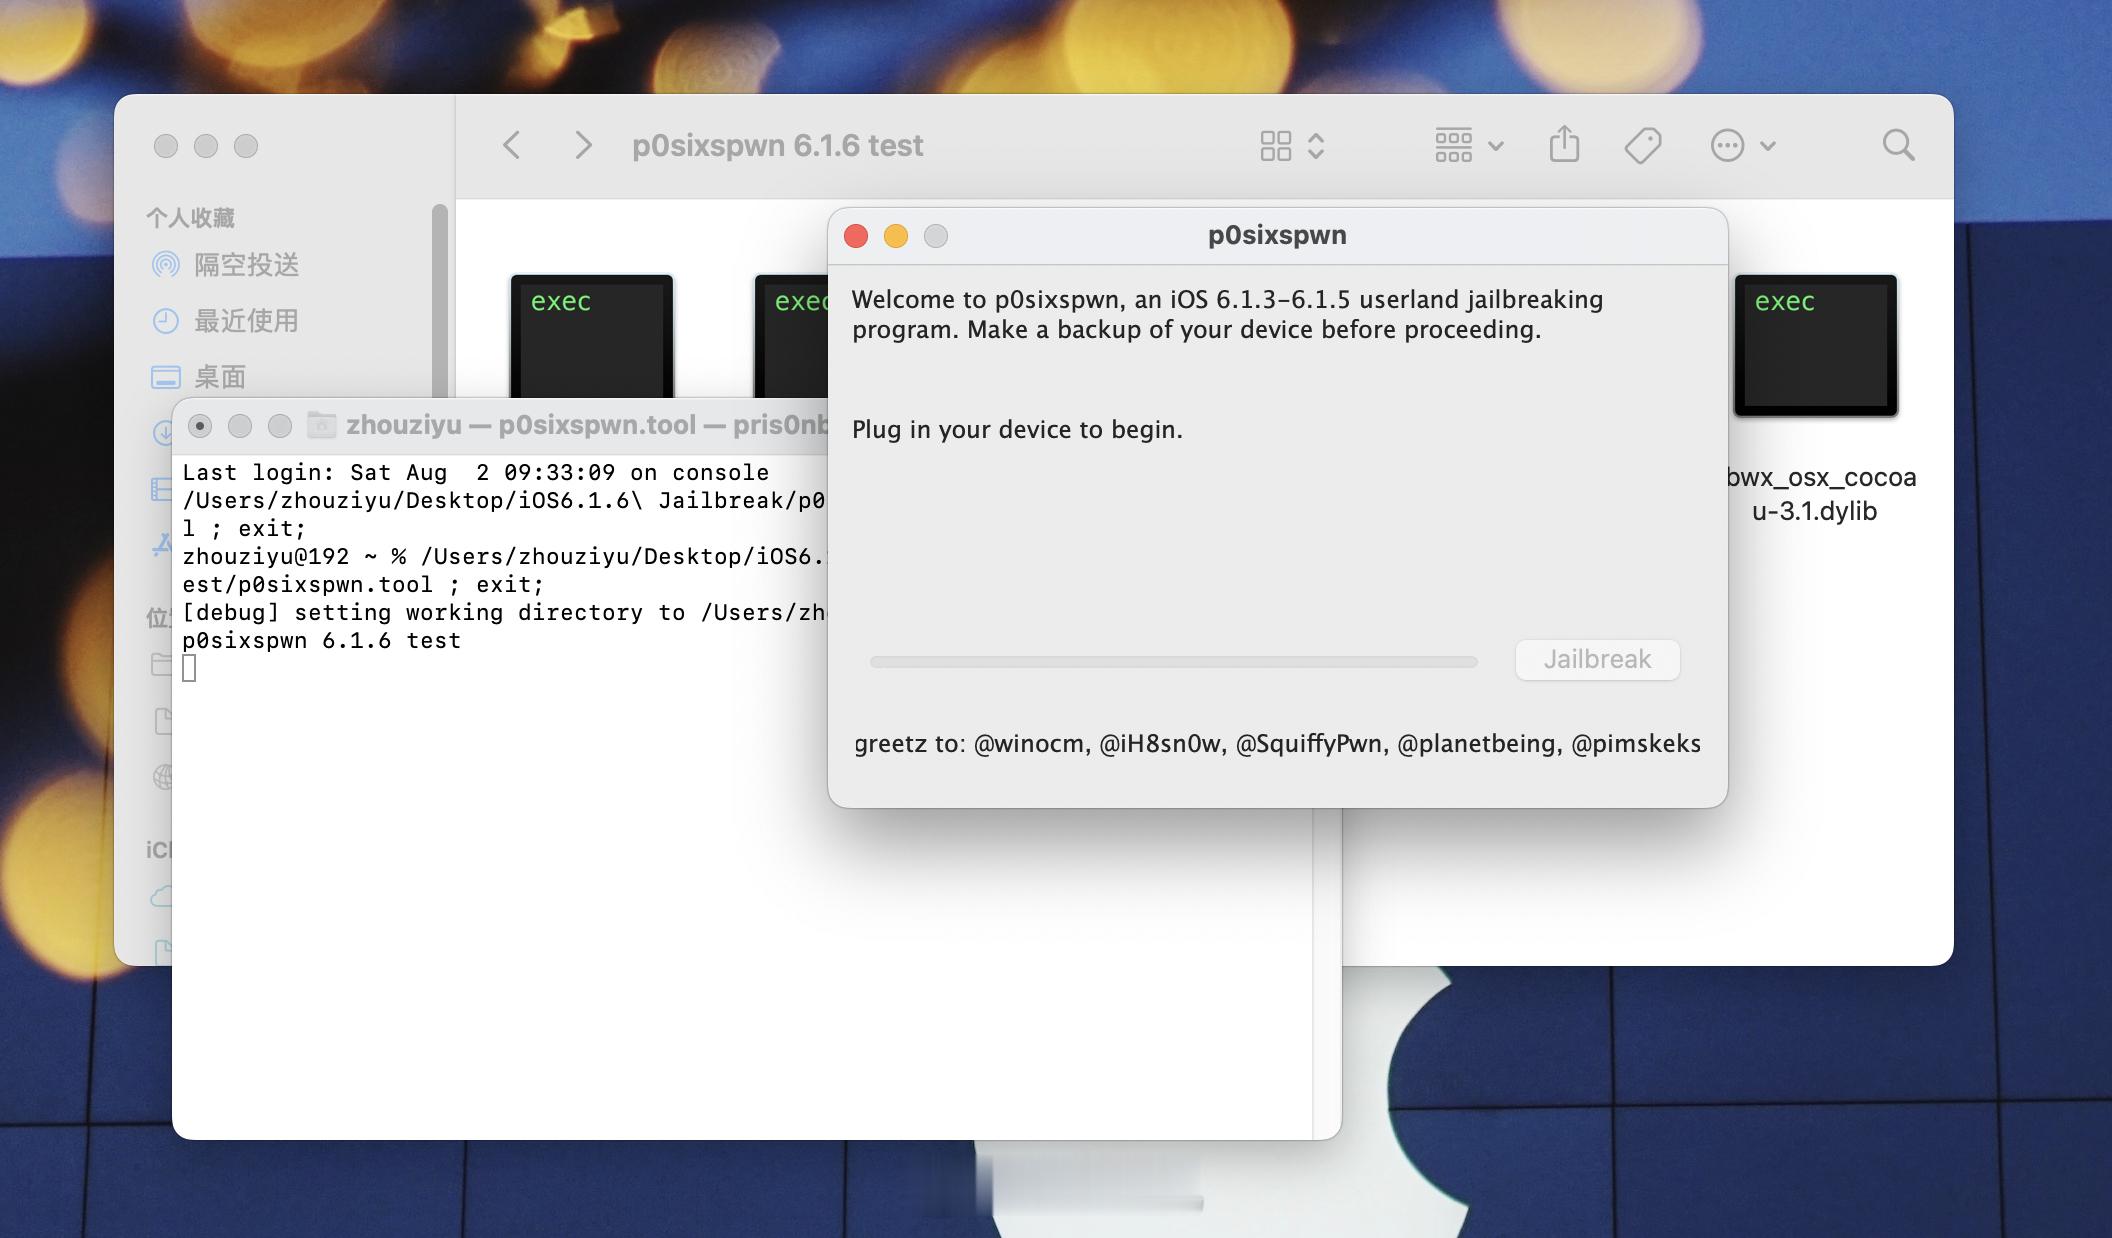2112x1238 pixels.
Task: Click the Finder sidebar scrollbar
Action: point(439,300)
